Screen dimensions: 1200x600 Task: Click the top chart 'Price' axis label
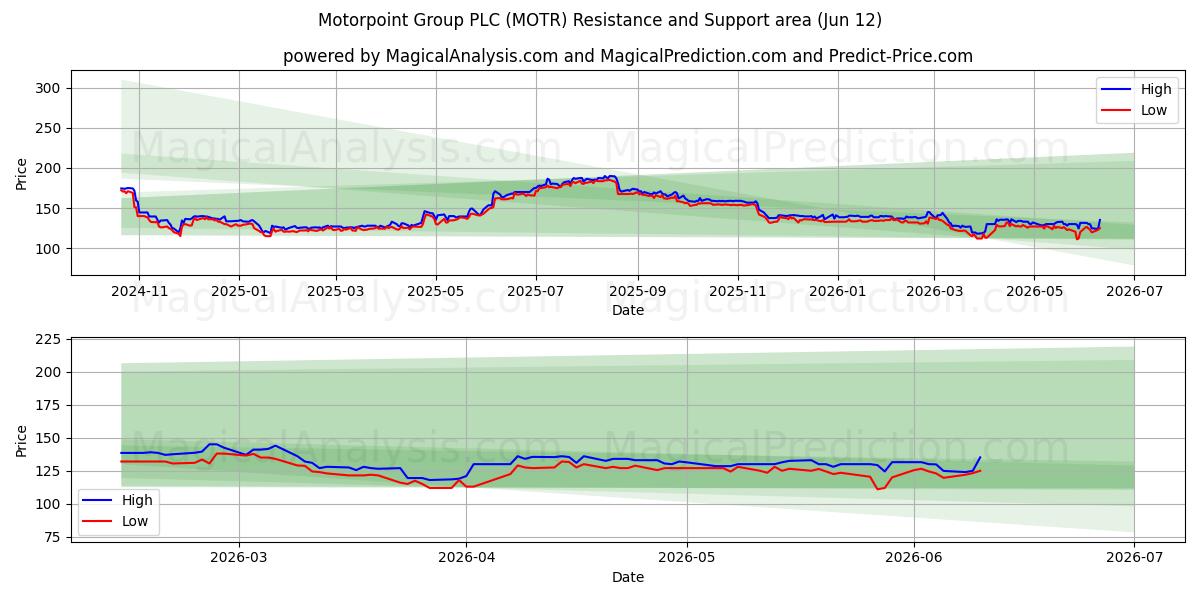[22, 173]
